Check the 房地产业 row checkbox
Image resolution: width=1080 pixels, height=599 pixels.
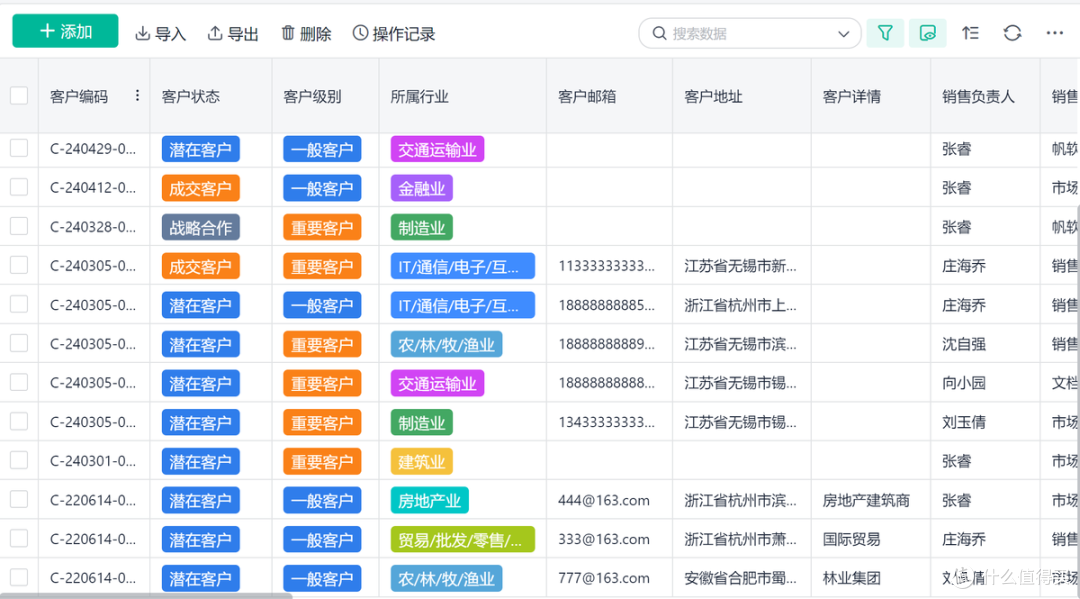tap(19, 499)
